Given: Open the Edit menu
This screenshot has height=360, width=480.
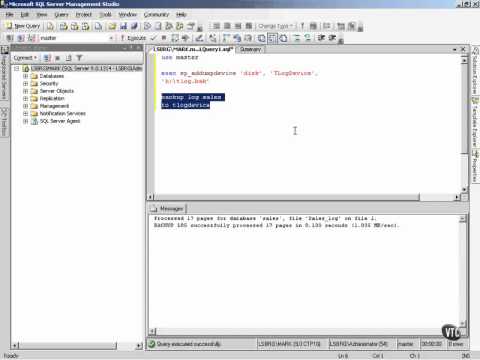Looking at the screenshot, I should coord(25,15).
